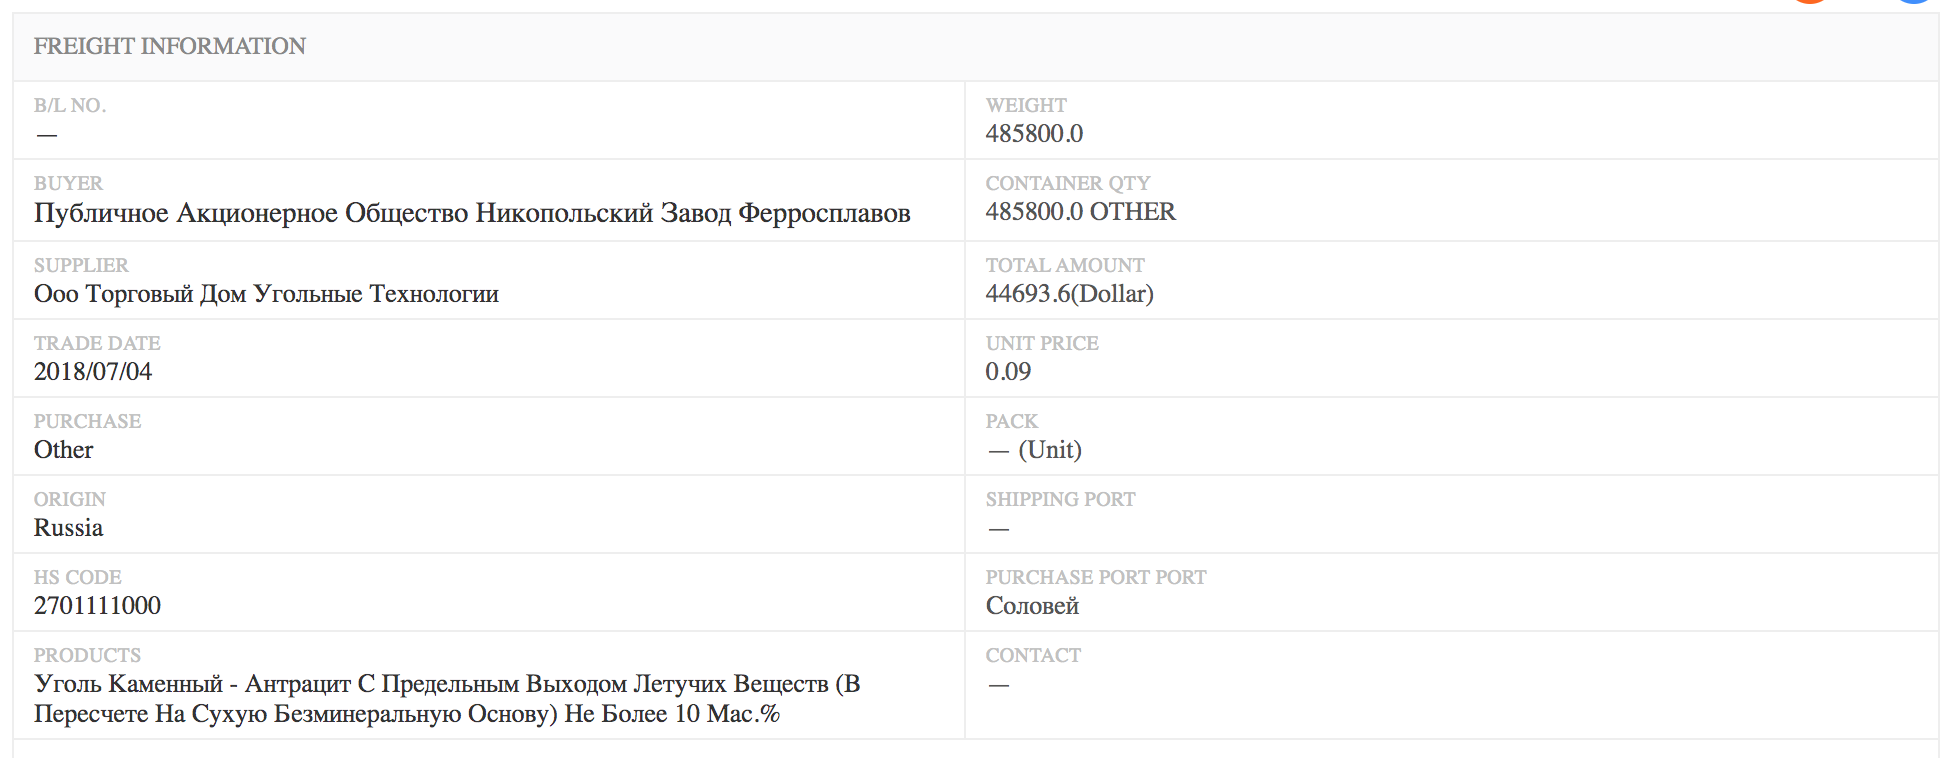Click the orange circle icon at top
The height and width of the screenshot is (758, 1946).
coord(1810,1)
